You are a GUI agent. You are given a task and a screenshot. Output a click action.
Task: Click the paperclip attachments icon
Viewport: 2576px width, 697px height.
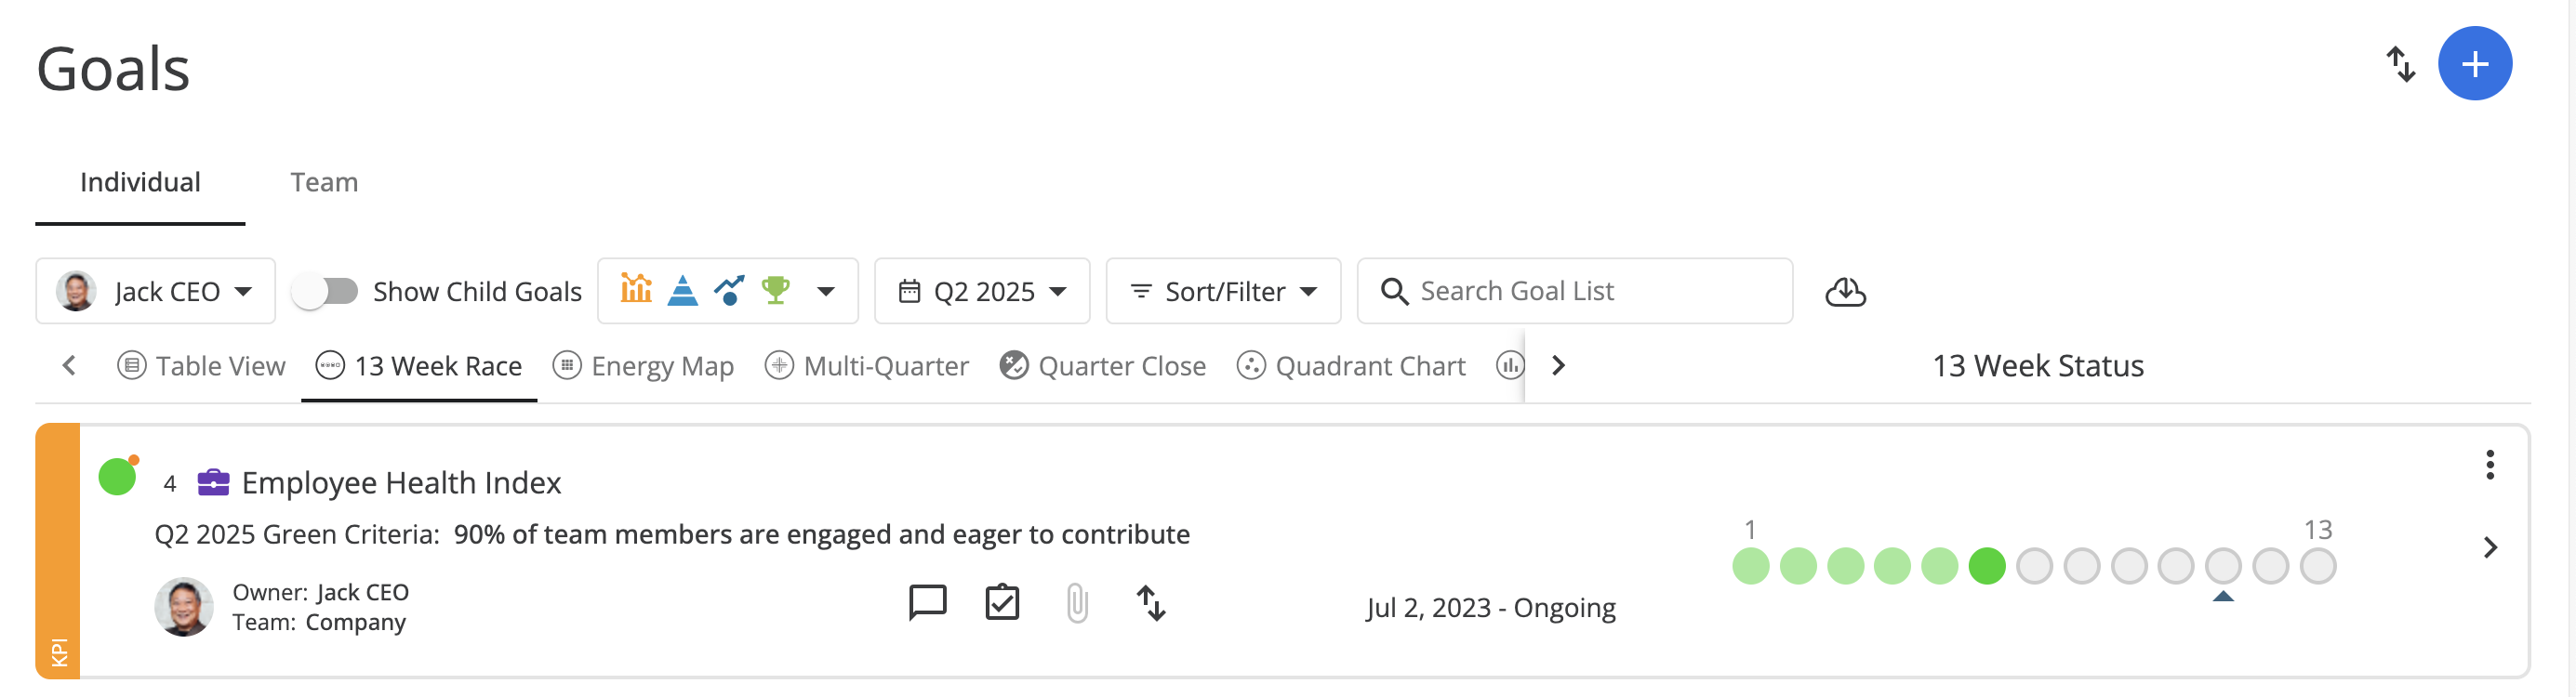coord(1076,603)
